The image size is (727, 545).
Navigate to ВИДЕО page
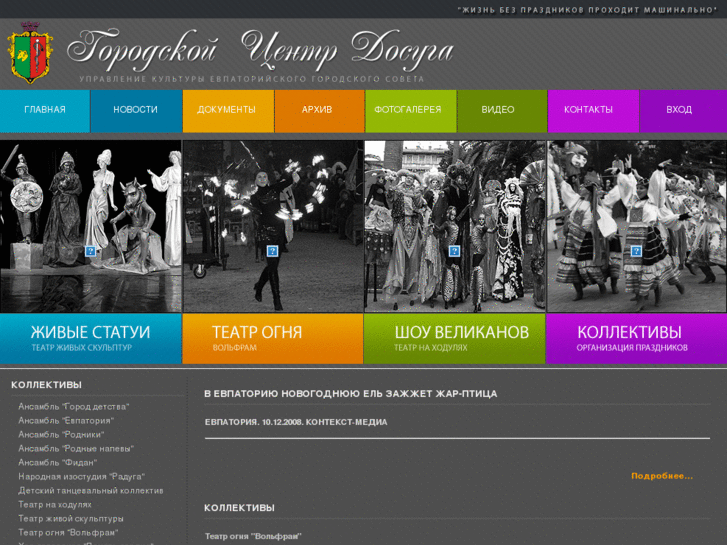502,110
